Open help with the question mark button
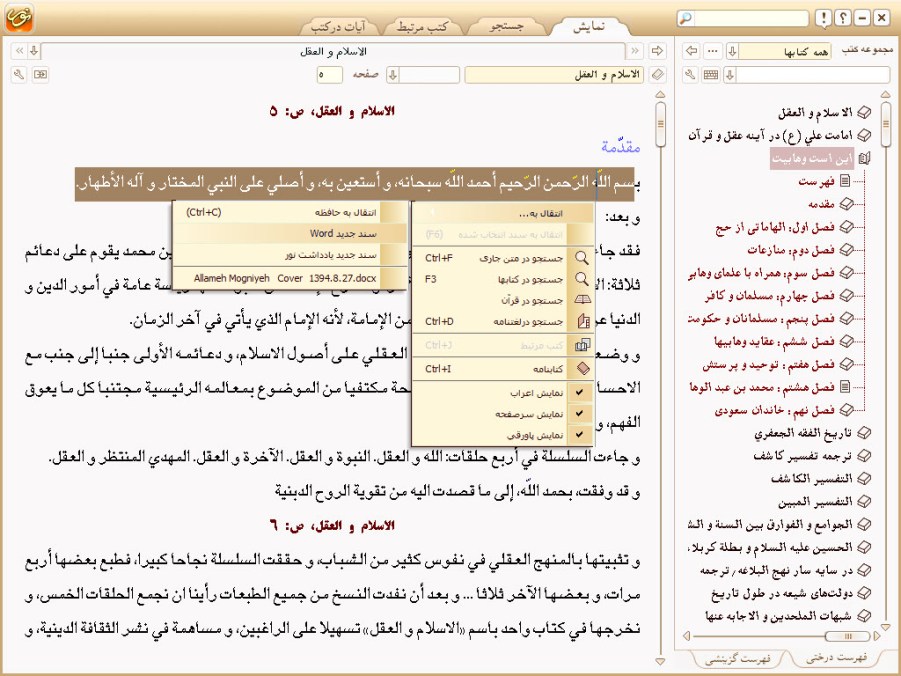 pyautogui.click(x=842, y=18)
